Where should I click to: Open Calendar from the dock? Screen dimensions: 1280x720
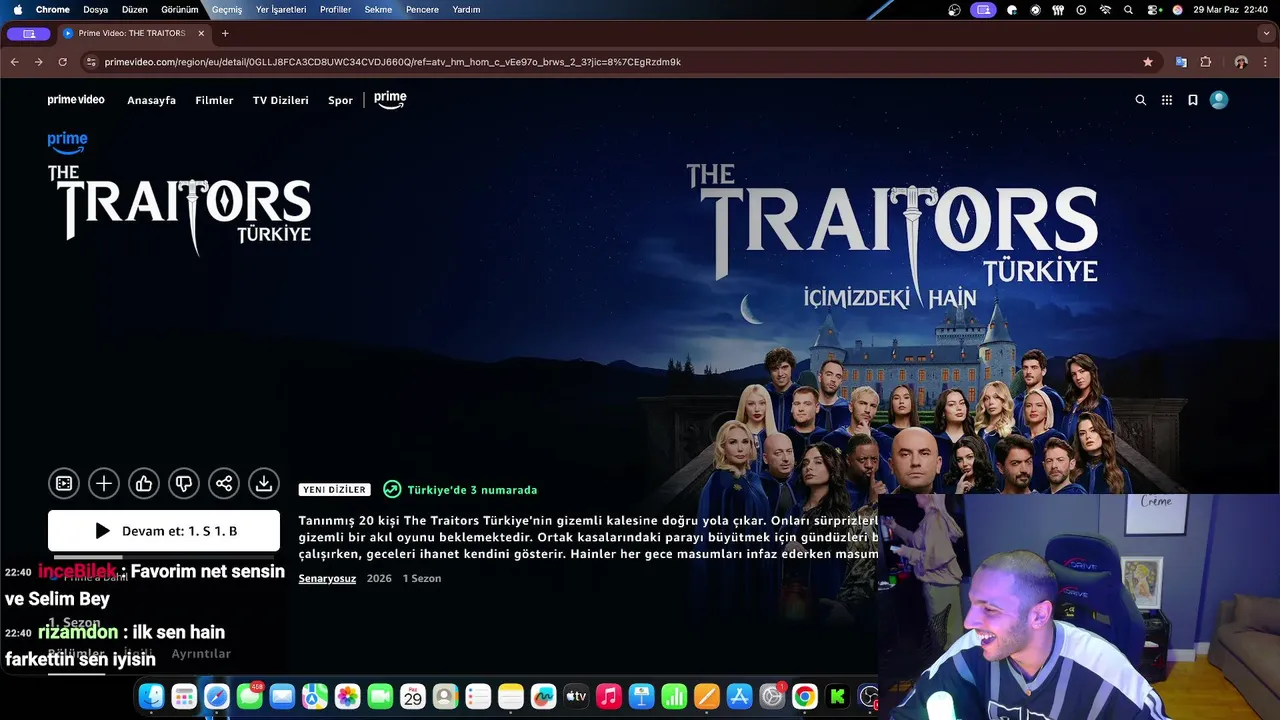pos(413,696)
